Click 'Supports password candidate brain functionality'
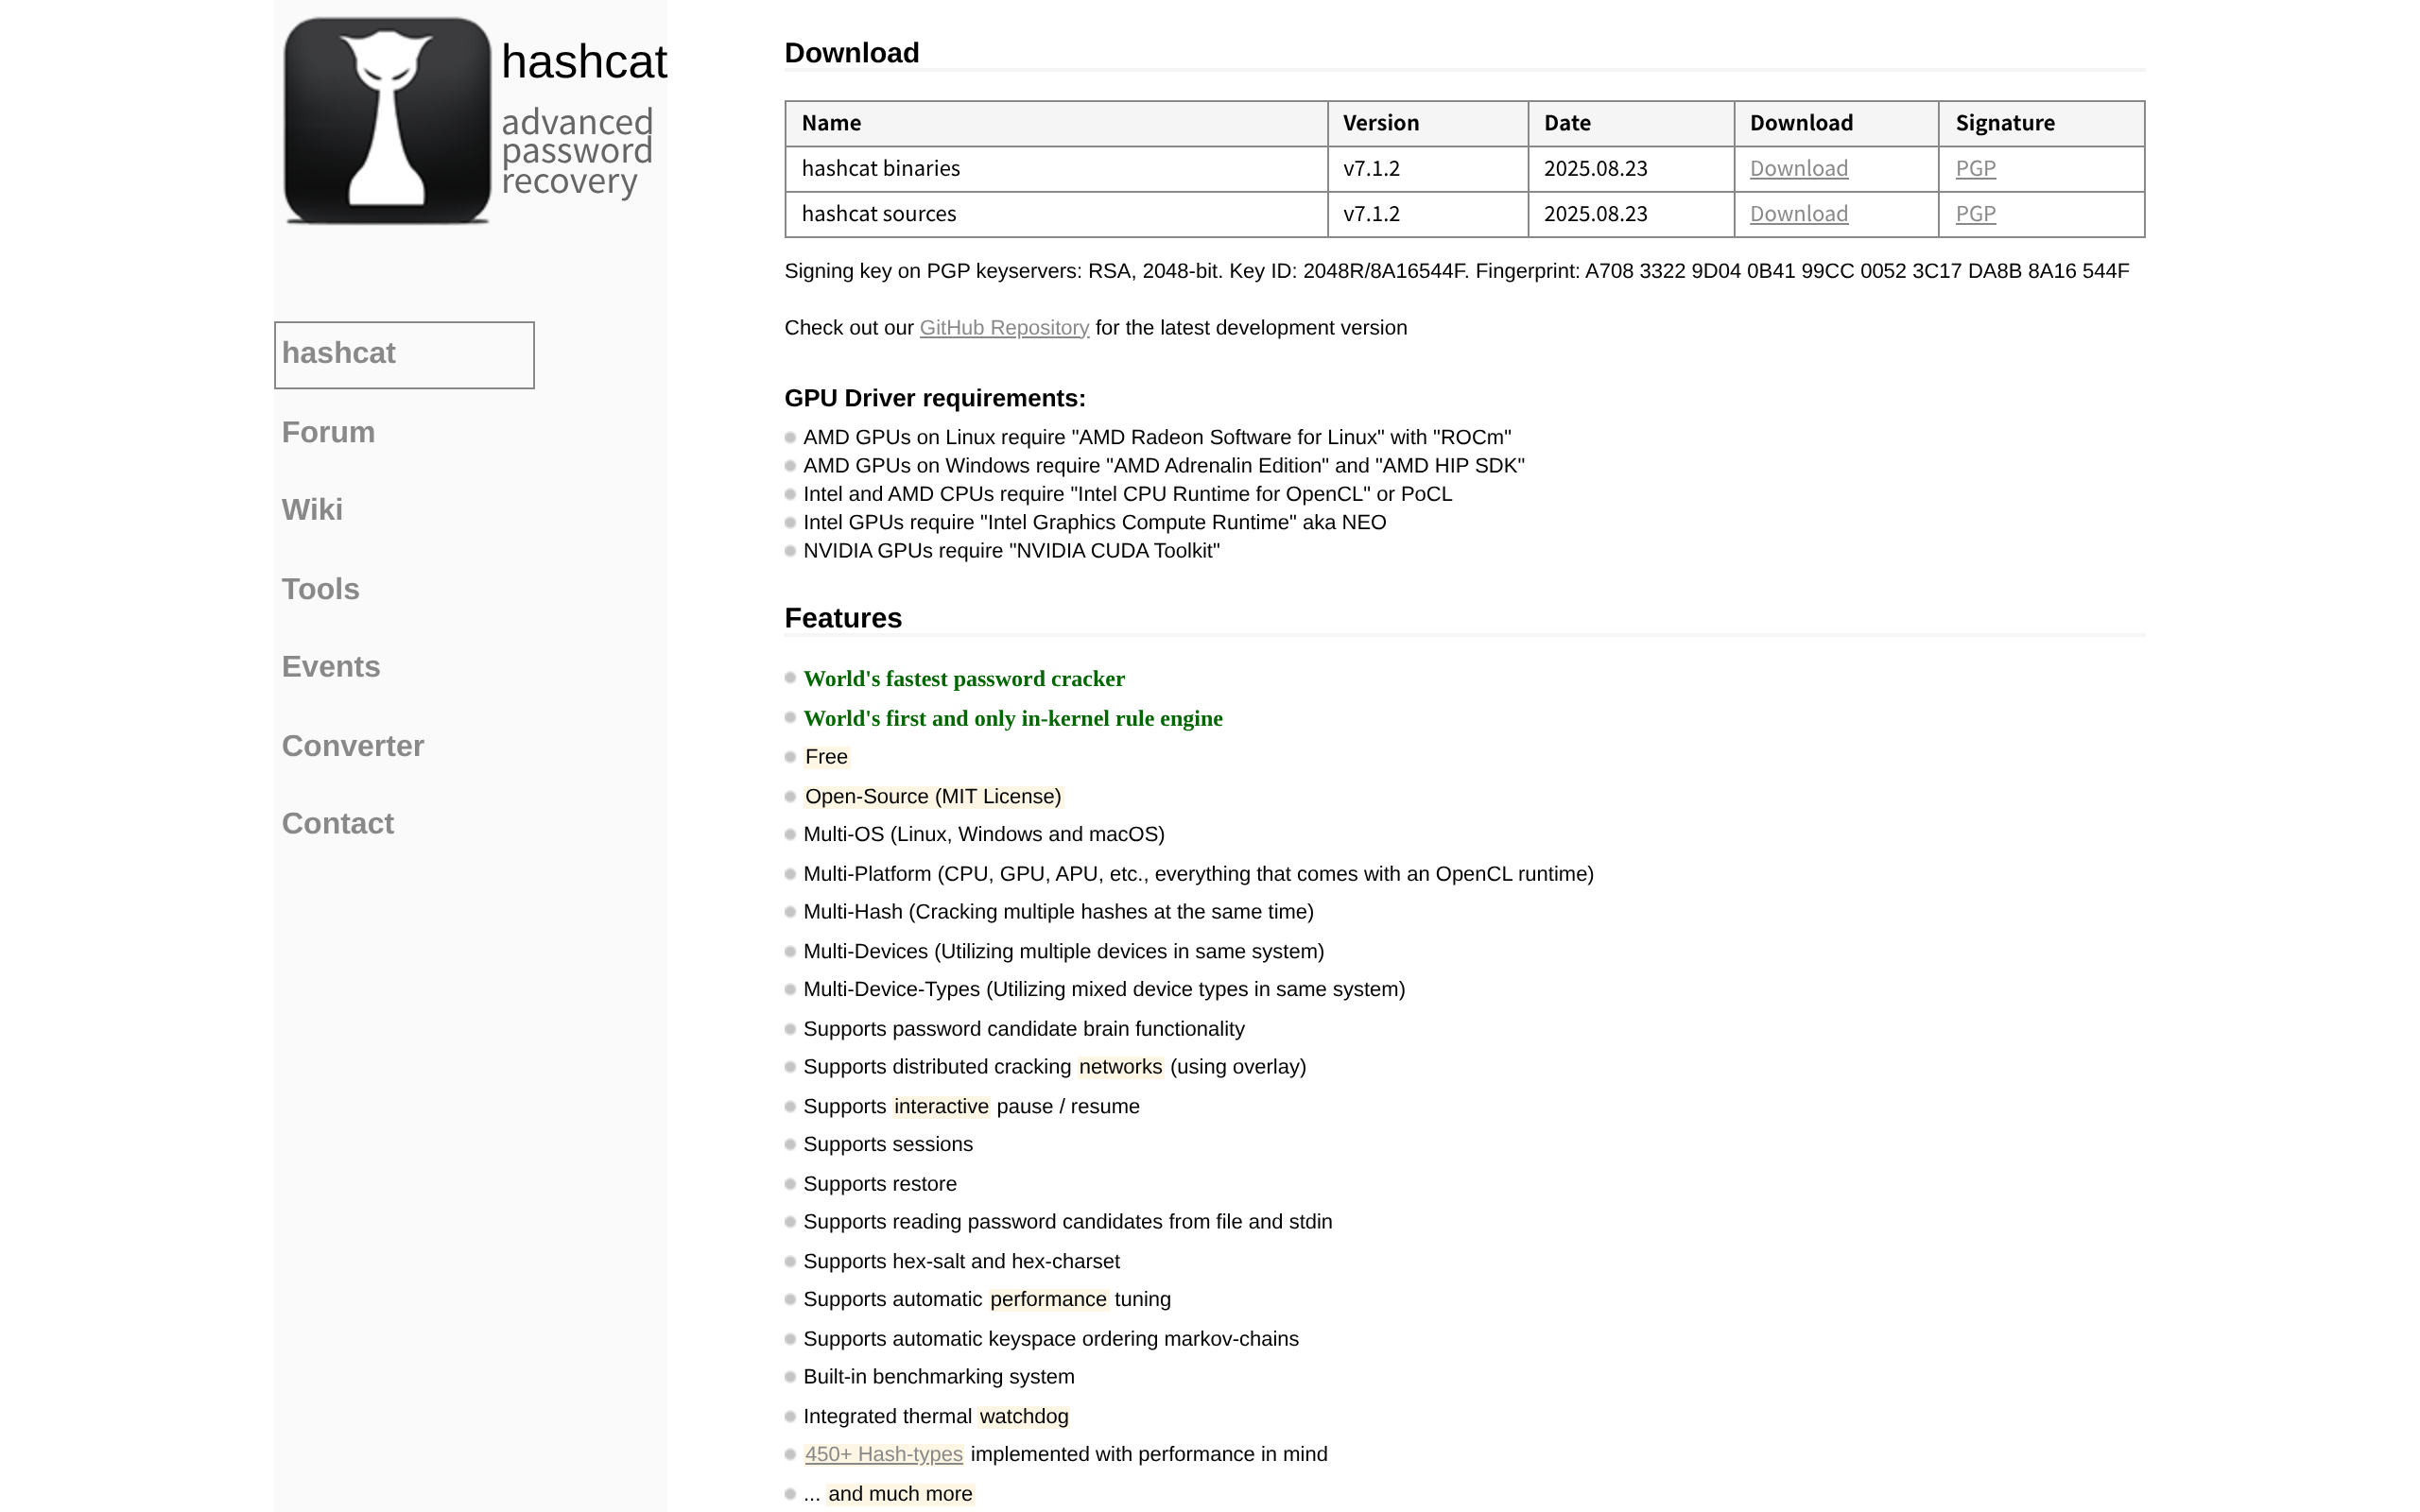This screenshot has width=2420, height=1512. click(x=1024, y=1029)
